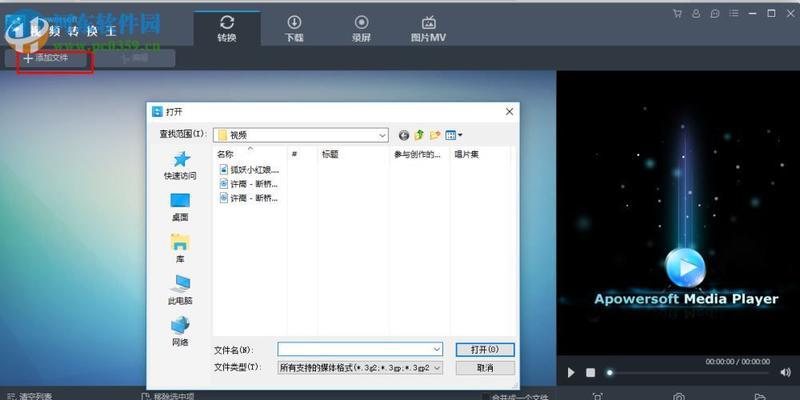Screen dimensions: 800x400
Task: Sort by the 唱片集 column header
Action: click(x=480, y=154)
